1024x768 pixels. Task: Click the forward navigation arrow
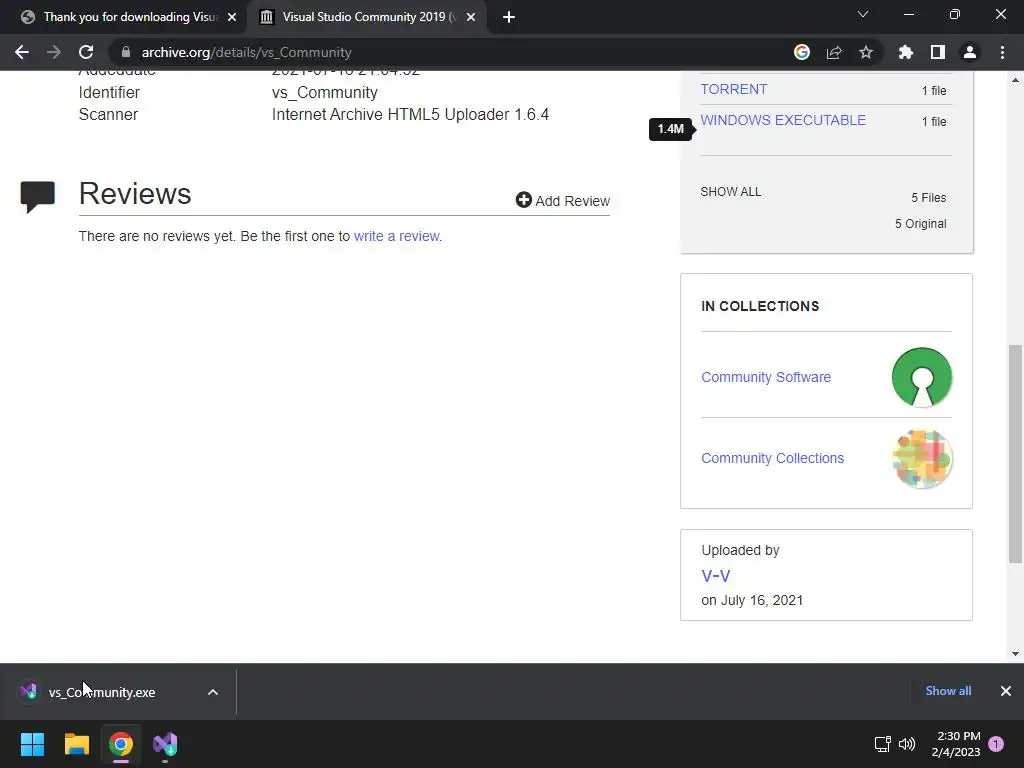pyautogui.click(x=54, y=52)
